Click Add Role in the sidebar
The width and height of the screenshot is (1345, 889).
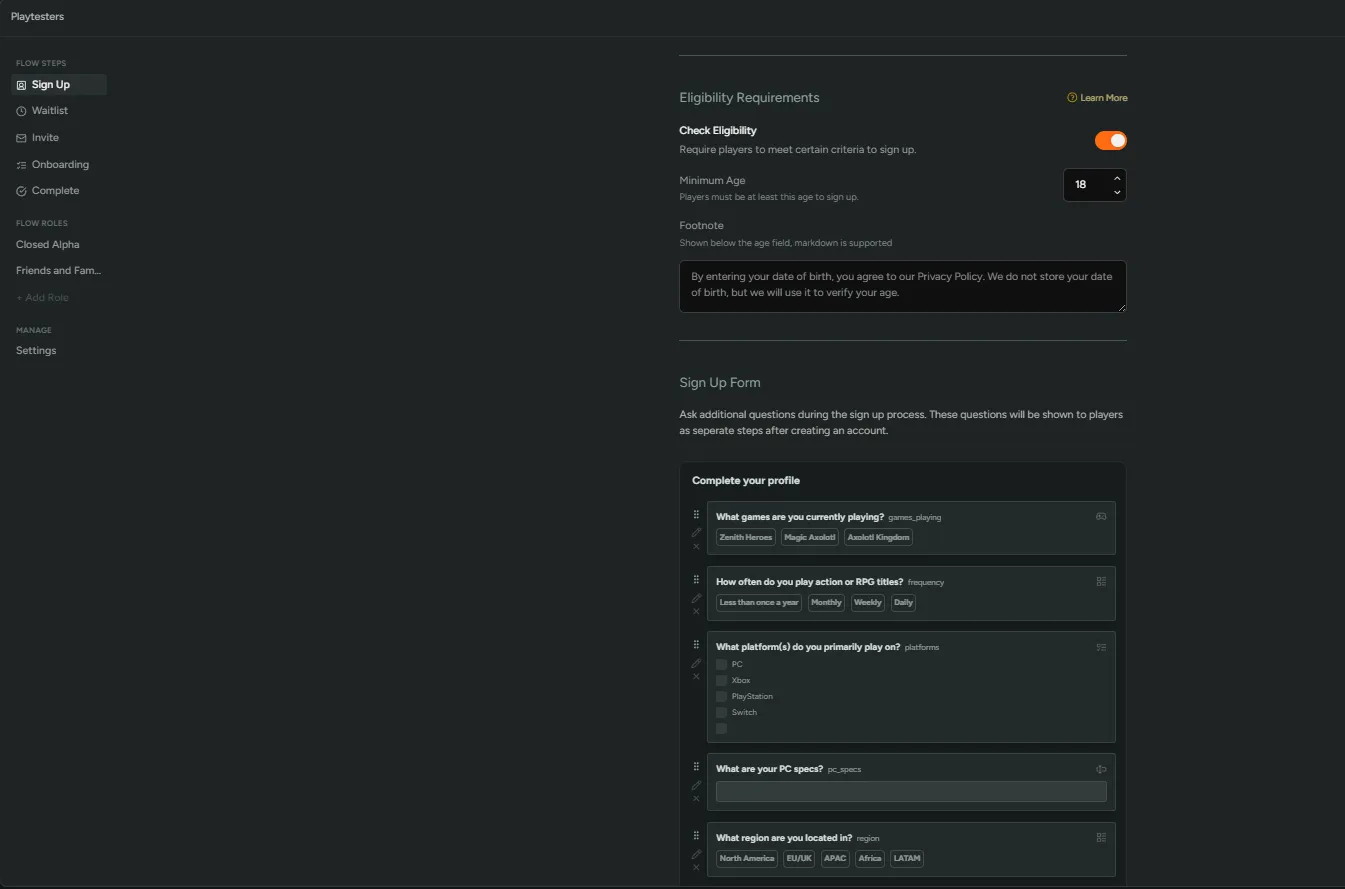[x=42, y=298]
